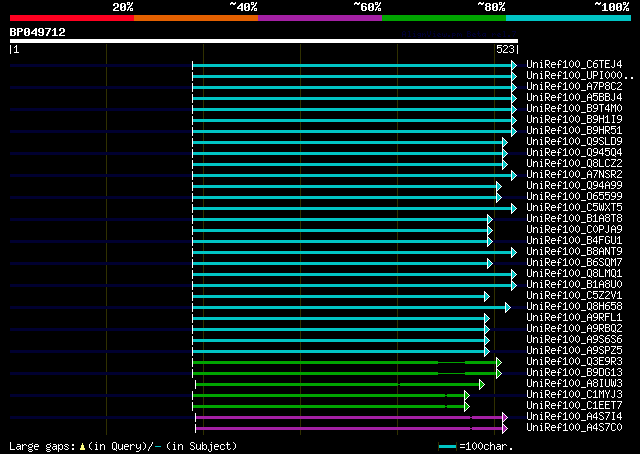The image size is (640, 454).
Task: Select the UniRef100_A9S6S6 label
Action: tap(574, 340)
